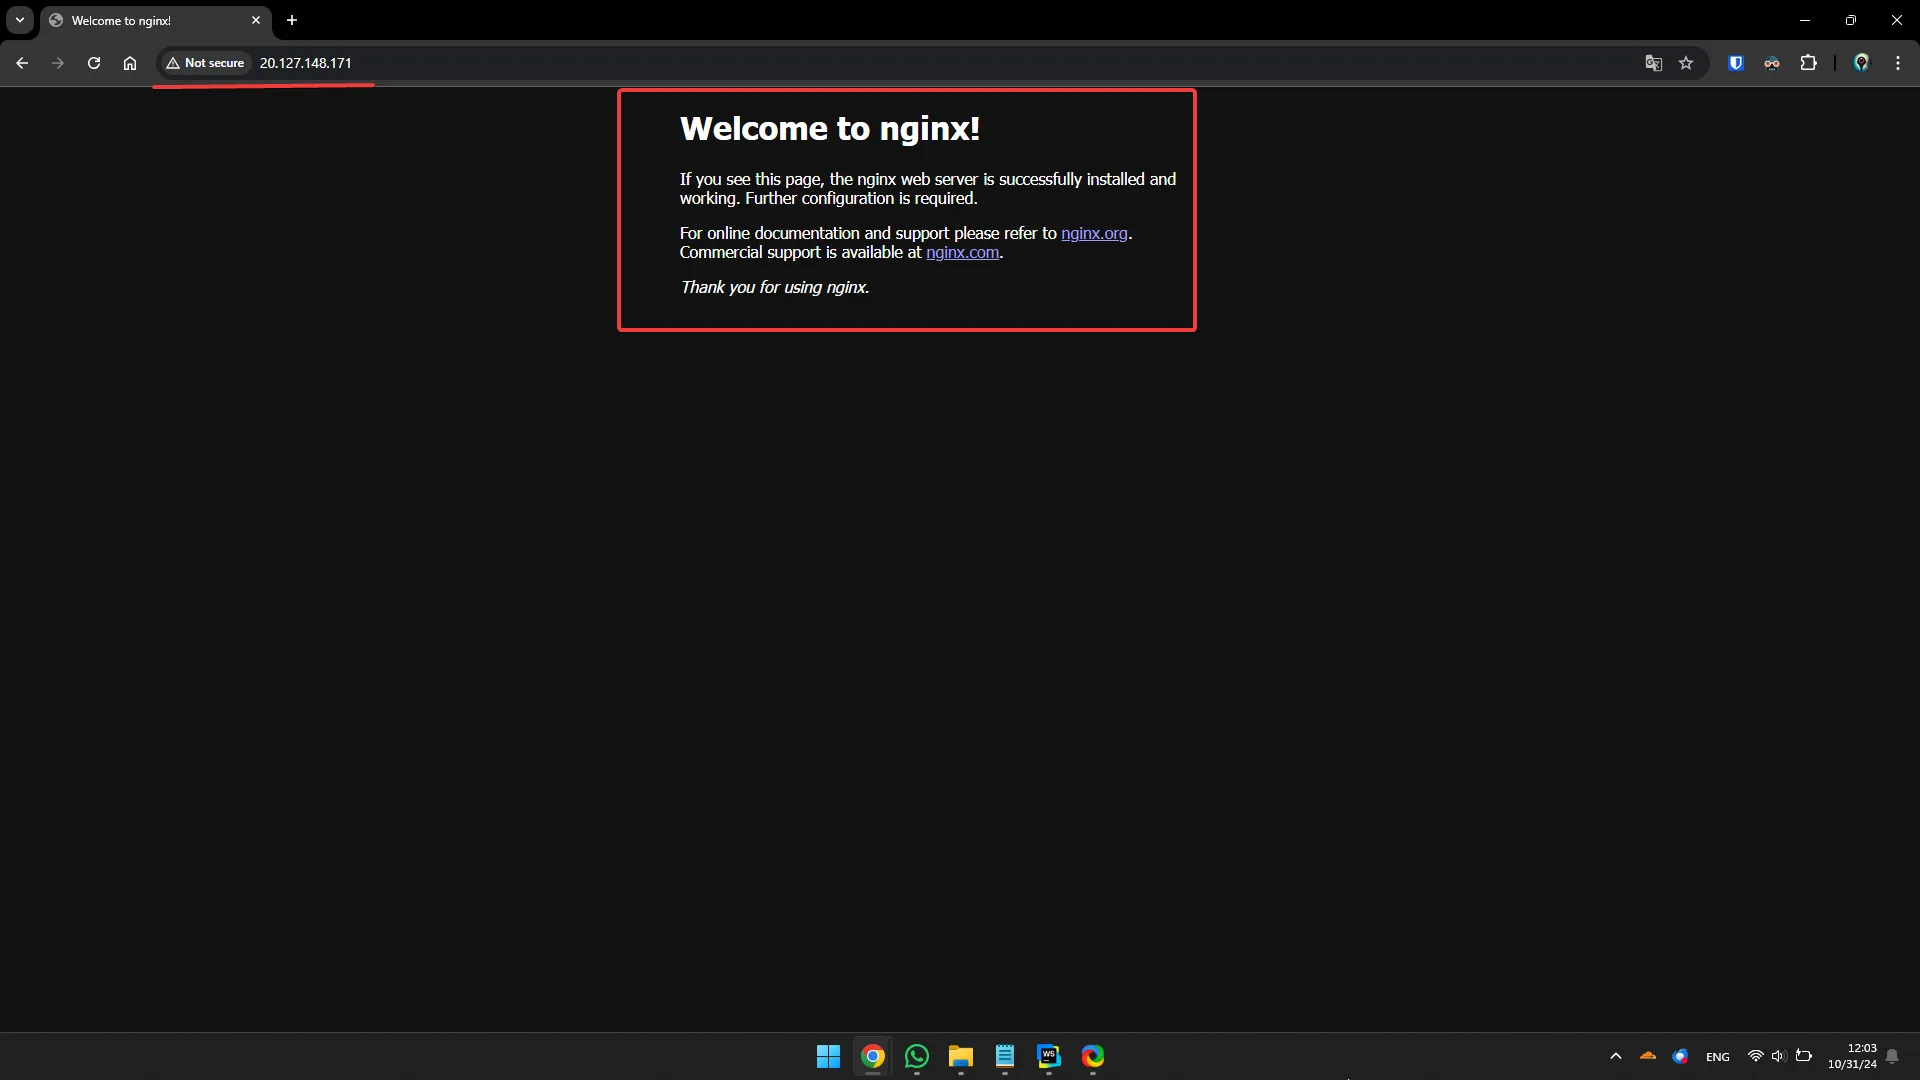Open Google Chrome from the taskbar
The width and height of the screenshot is (1920, 1080).
pos(873,1056)
